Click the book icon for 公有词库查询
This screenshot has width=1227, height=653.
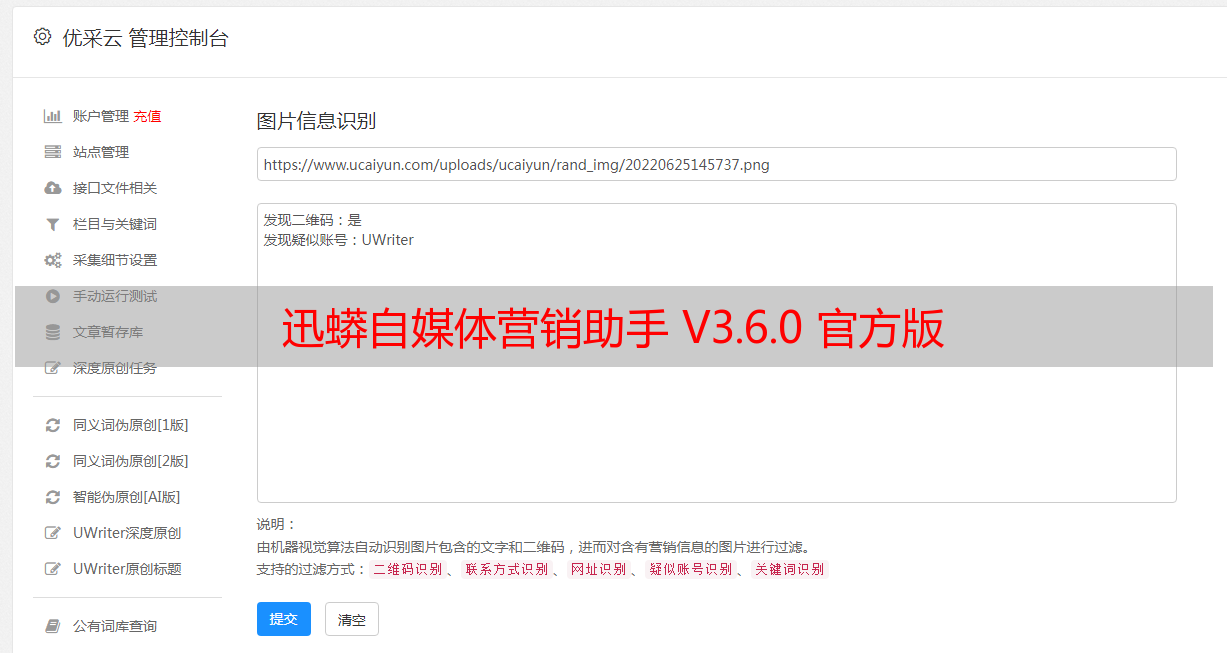(x=53, y=626)
